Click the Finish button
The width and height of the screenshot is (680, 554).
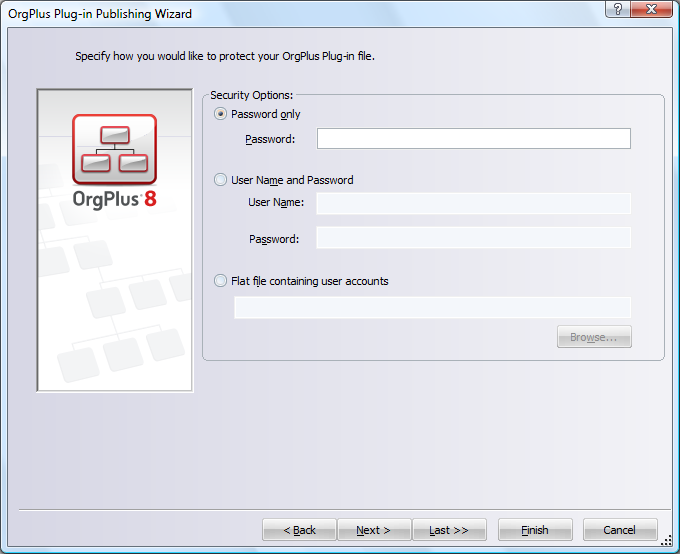point(535,530)
